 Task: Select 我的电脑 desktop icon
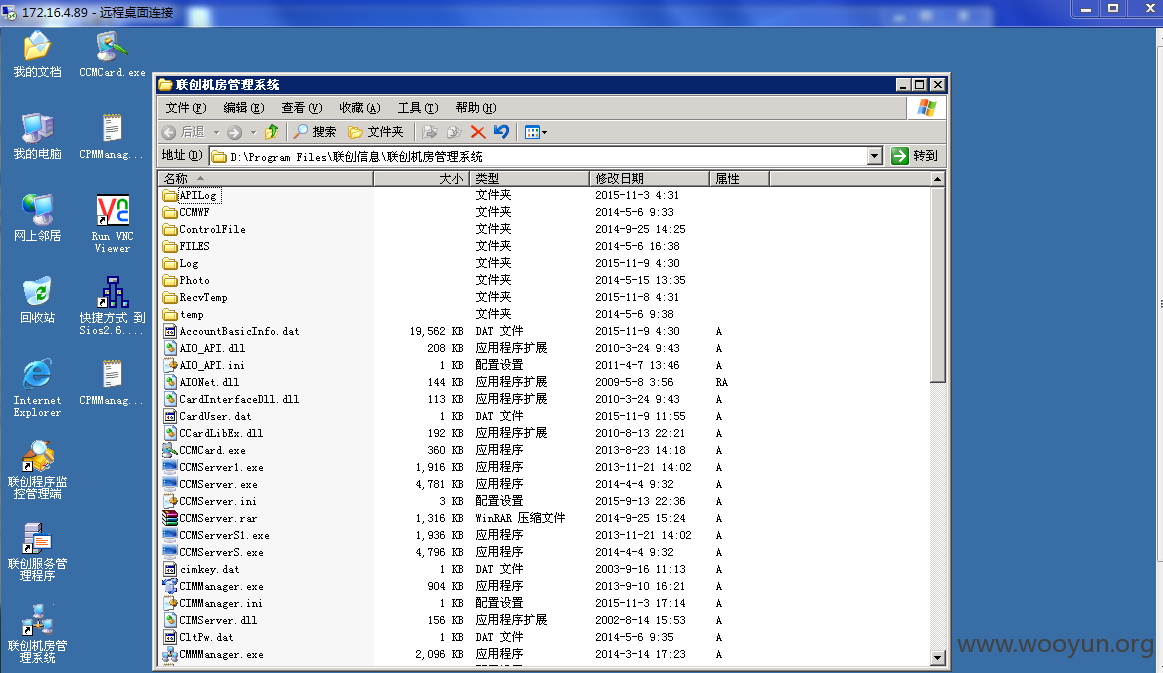pyautogui.click(x=37, y=136)
